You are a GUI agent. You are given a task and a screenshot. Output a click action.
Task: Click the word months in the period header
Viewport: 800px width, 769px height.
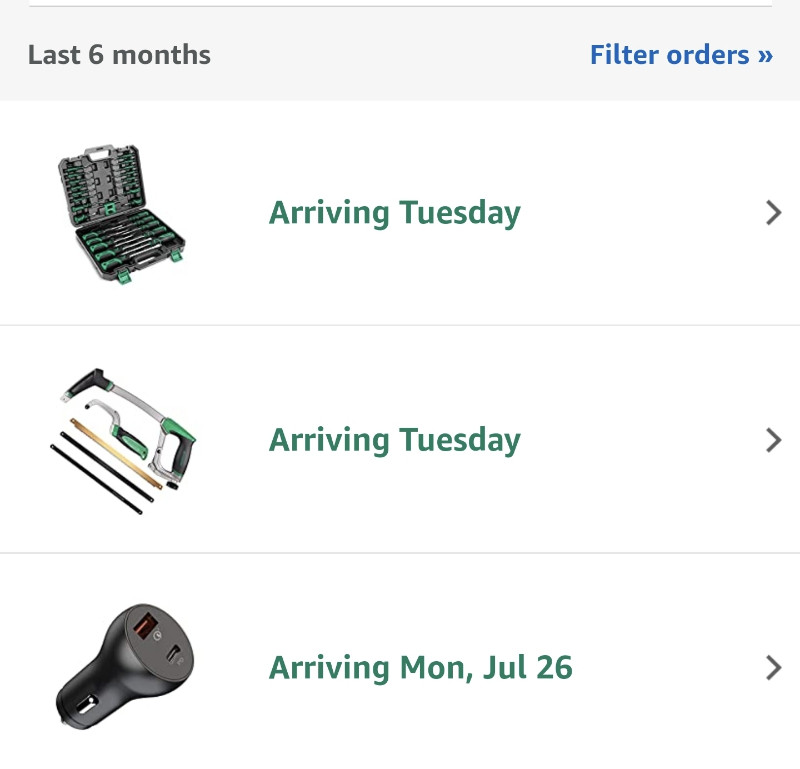tap(161, 55)
